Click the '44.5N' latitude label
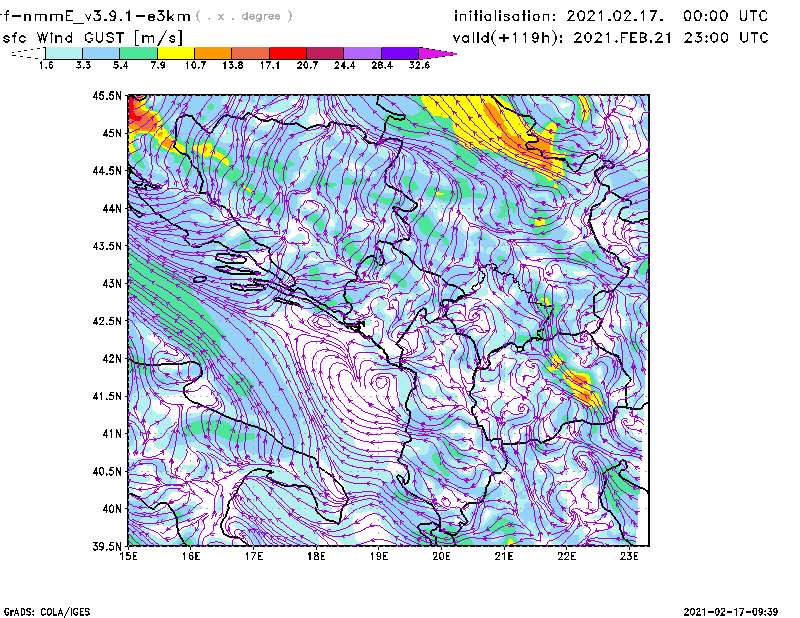The width and height of the screenshot is (800, 618). [107, 170]
